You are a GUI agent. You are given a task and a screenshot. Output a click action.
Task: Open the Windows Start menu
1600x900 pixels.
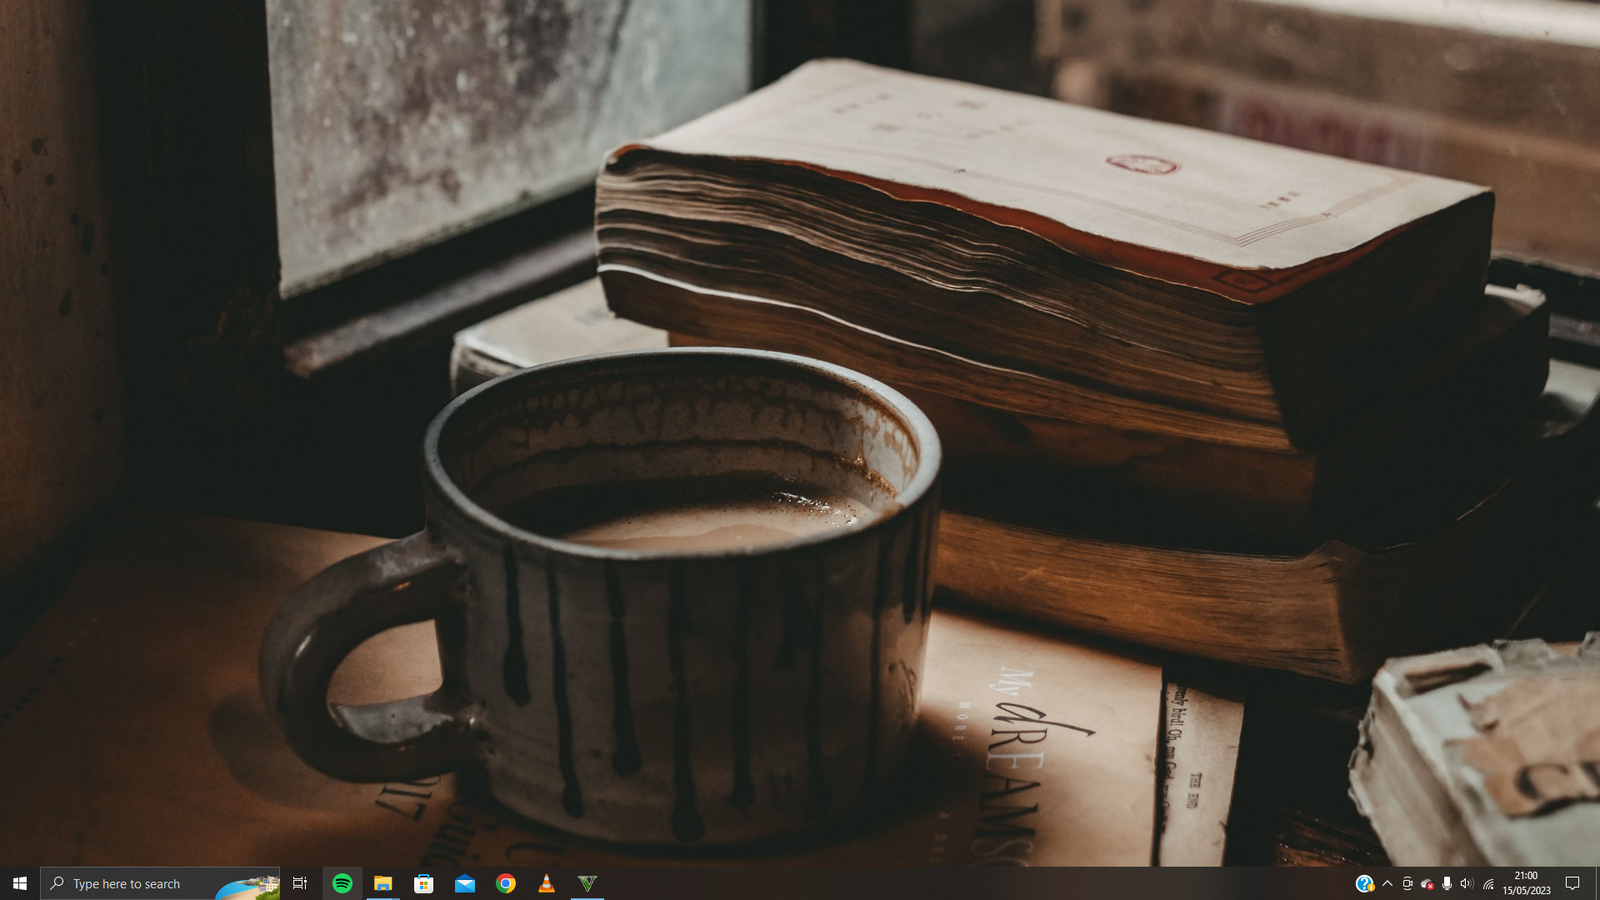19,883
